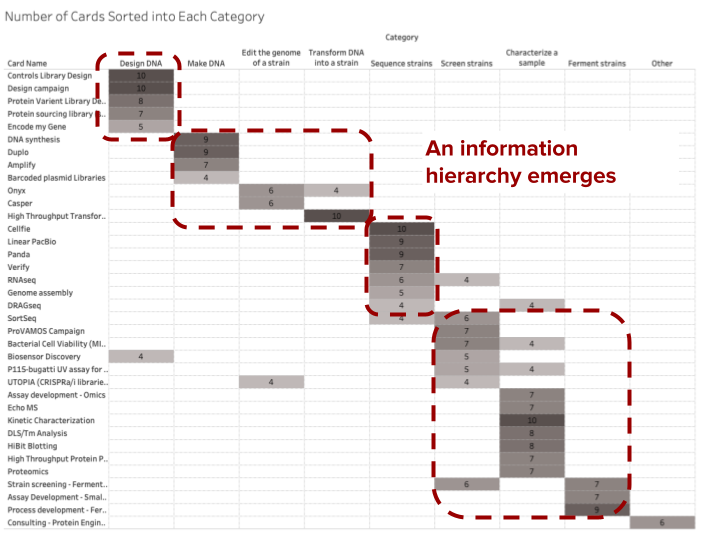Click Kinetic Characterization's 10 cell under Characterize a sample
Viewport: 701px width, 540px height.
(x=532, y=420)
